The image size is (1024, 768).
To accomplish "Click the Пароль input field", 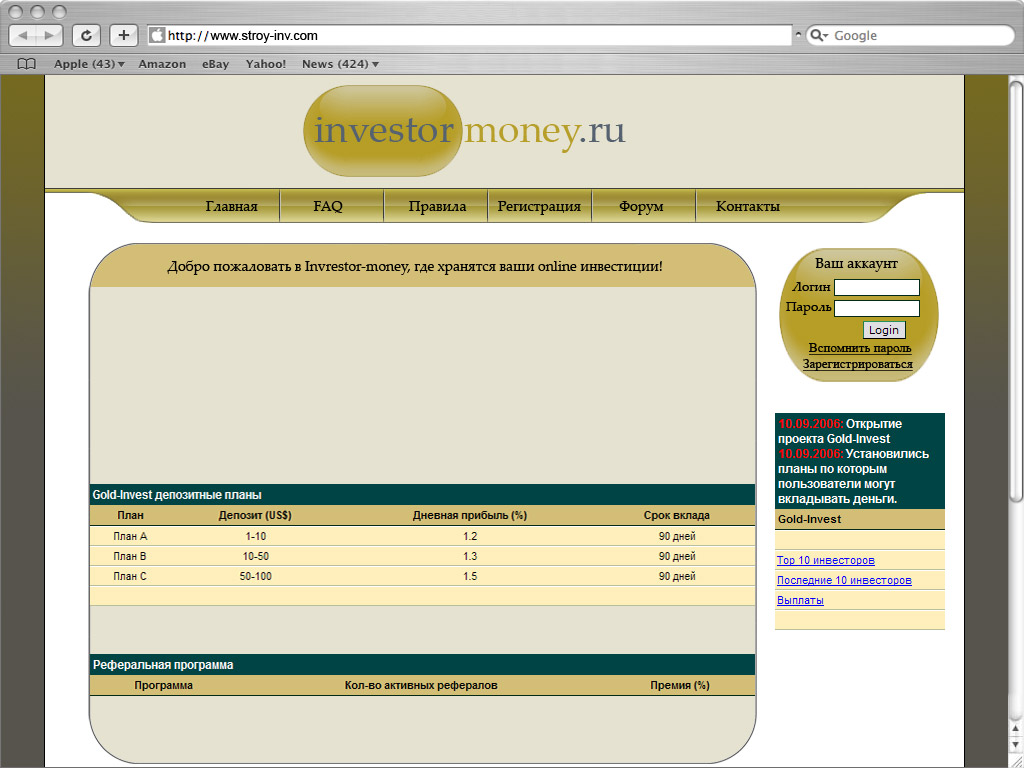I will pyautogui.click(x=876, y=308).
